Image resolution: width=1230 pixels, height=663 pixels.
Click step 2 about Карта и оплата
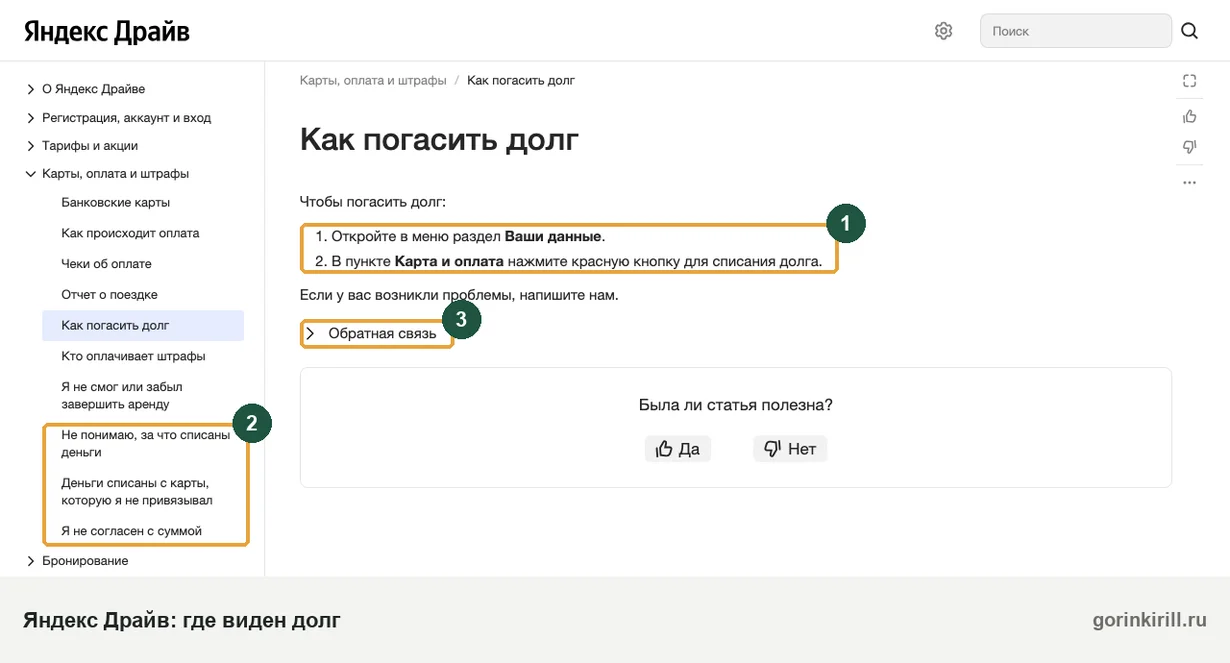(x=568, y=262)
